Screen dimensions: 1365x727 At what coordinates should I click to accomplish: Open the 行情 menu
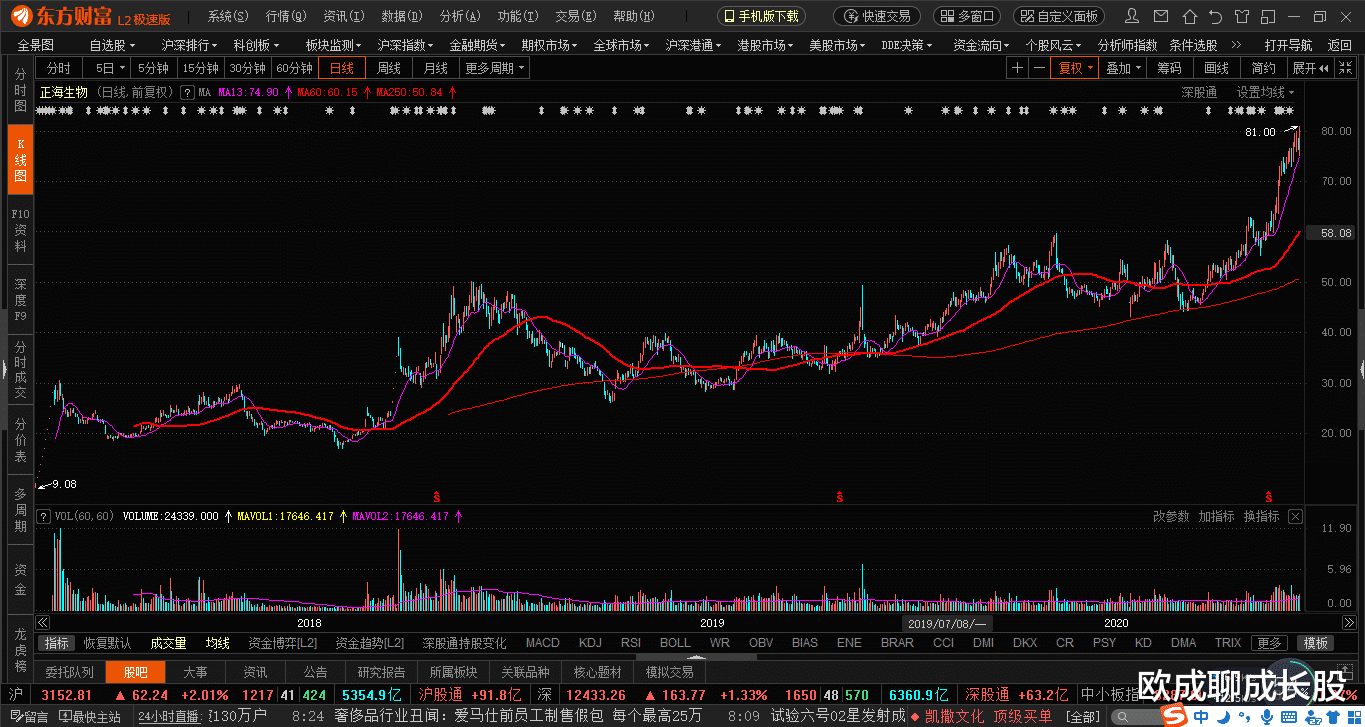pos(287,17)
